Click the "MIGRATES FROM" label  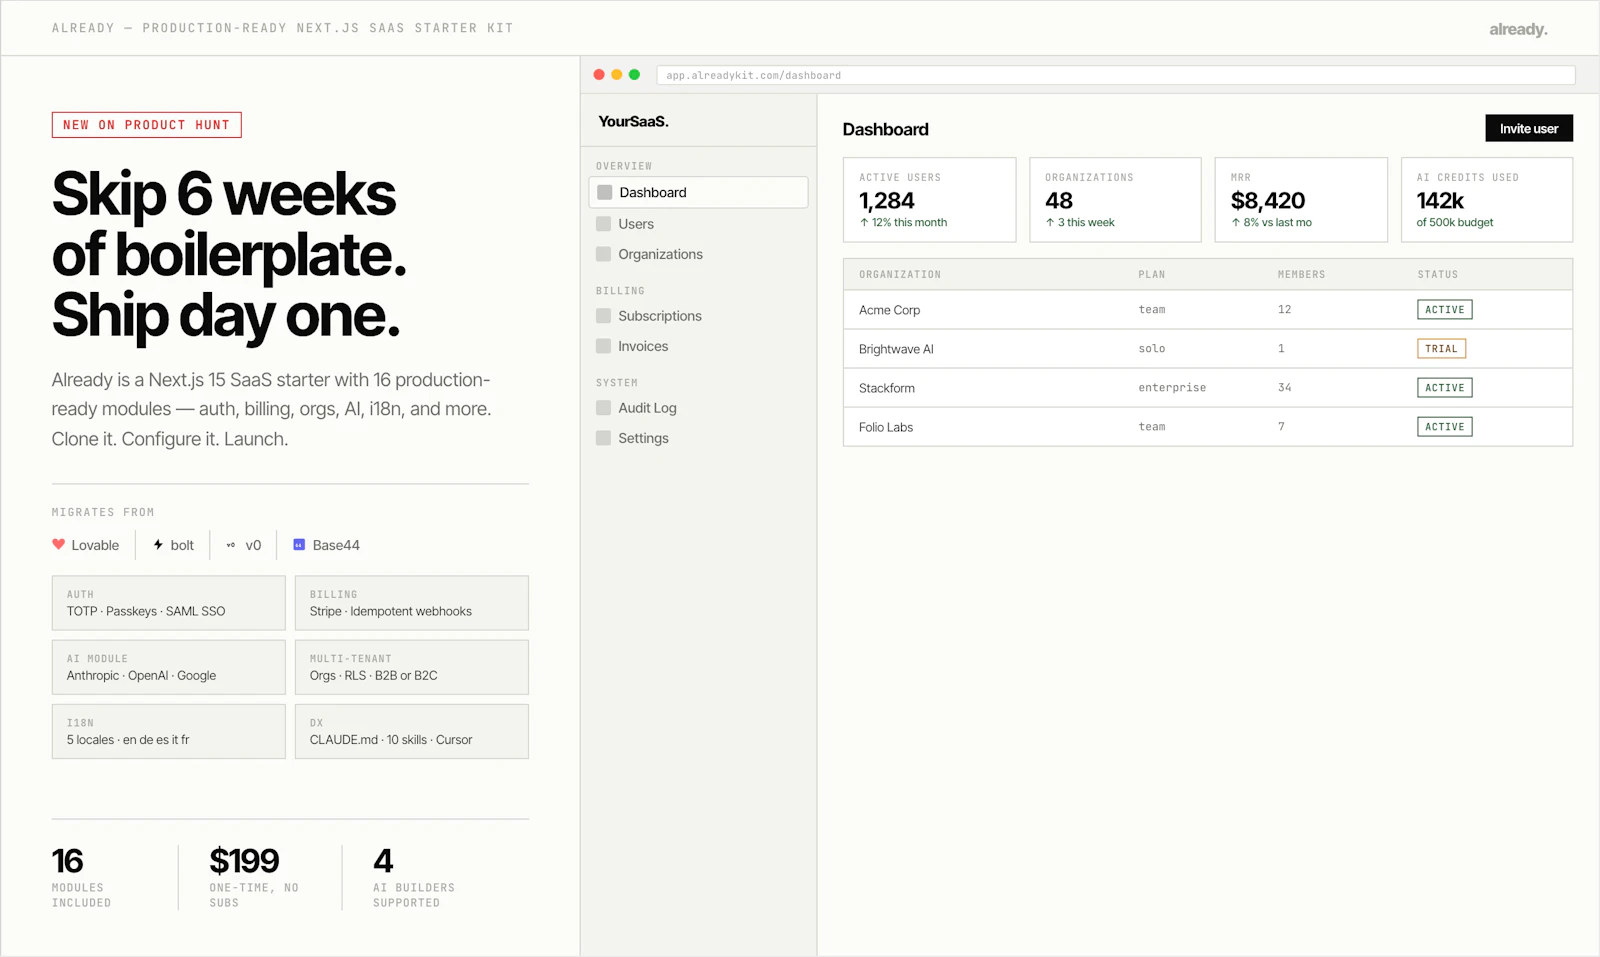coord(103,512)
